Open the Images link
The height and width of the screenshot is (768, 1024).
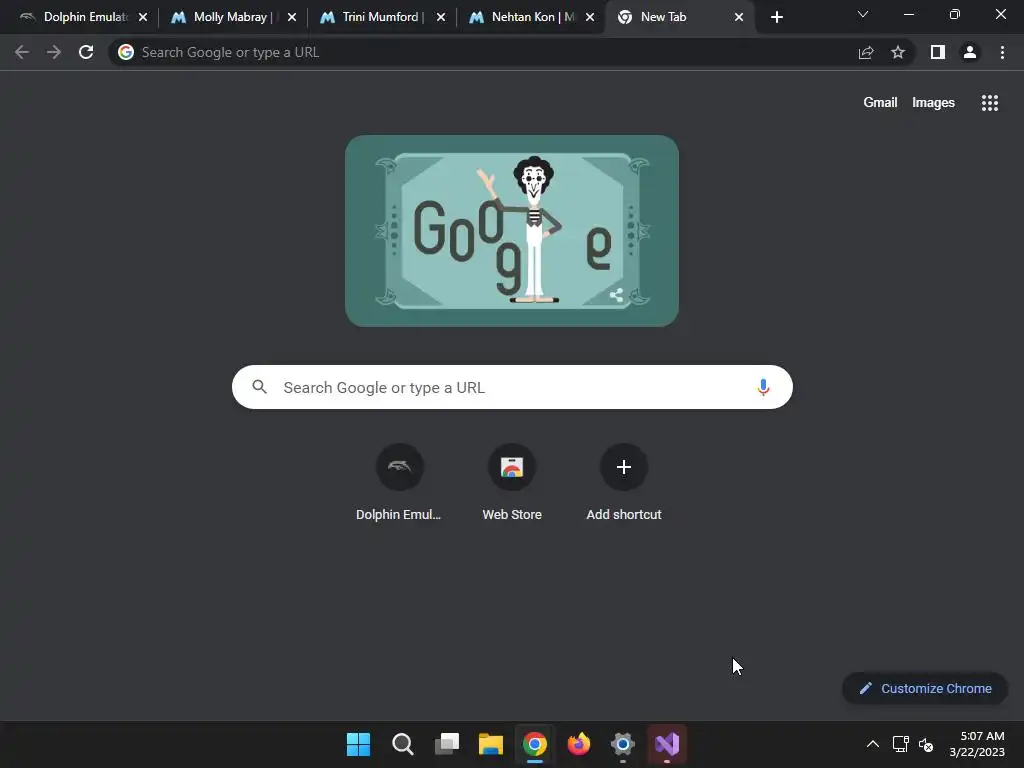coord(933,103)
